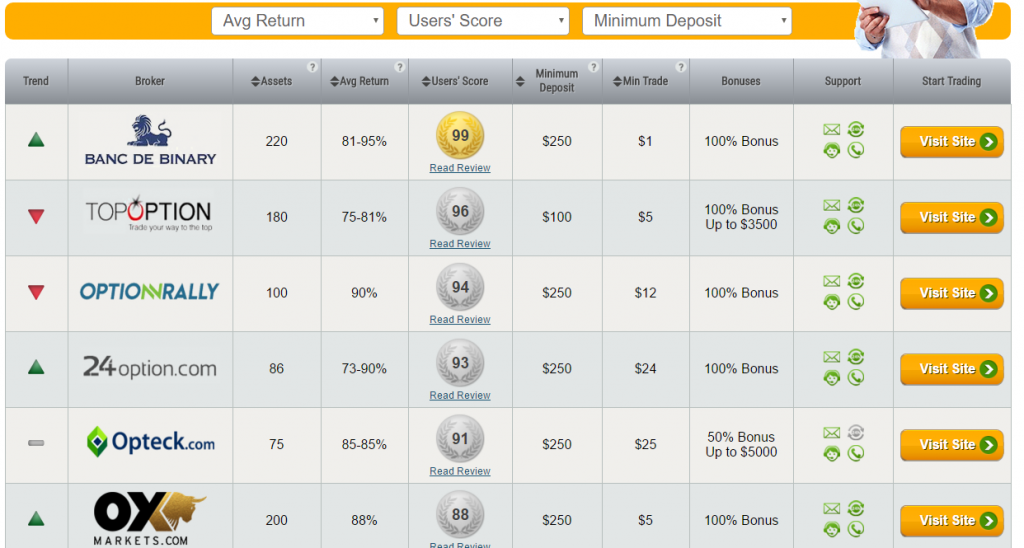Click email support icon for OX Markets
This screenshot has width=1024, height=548.
point(831,508)
